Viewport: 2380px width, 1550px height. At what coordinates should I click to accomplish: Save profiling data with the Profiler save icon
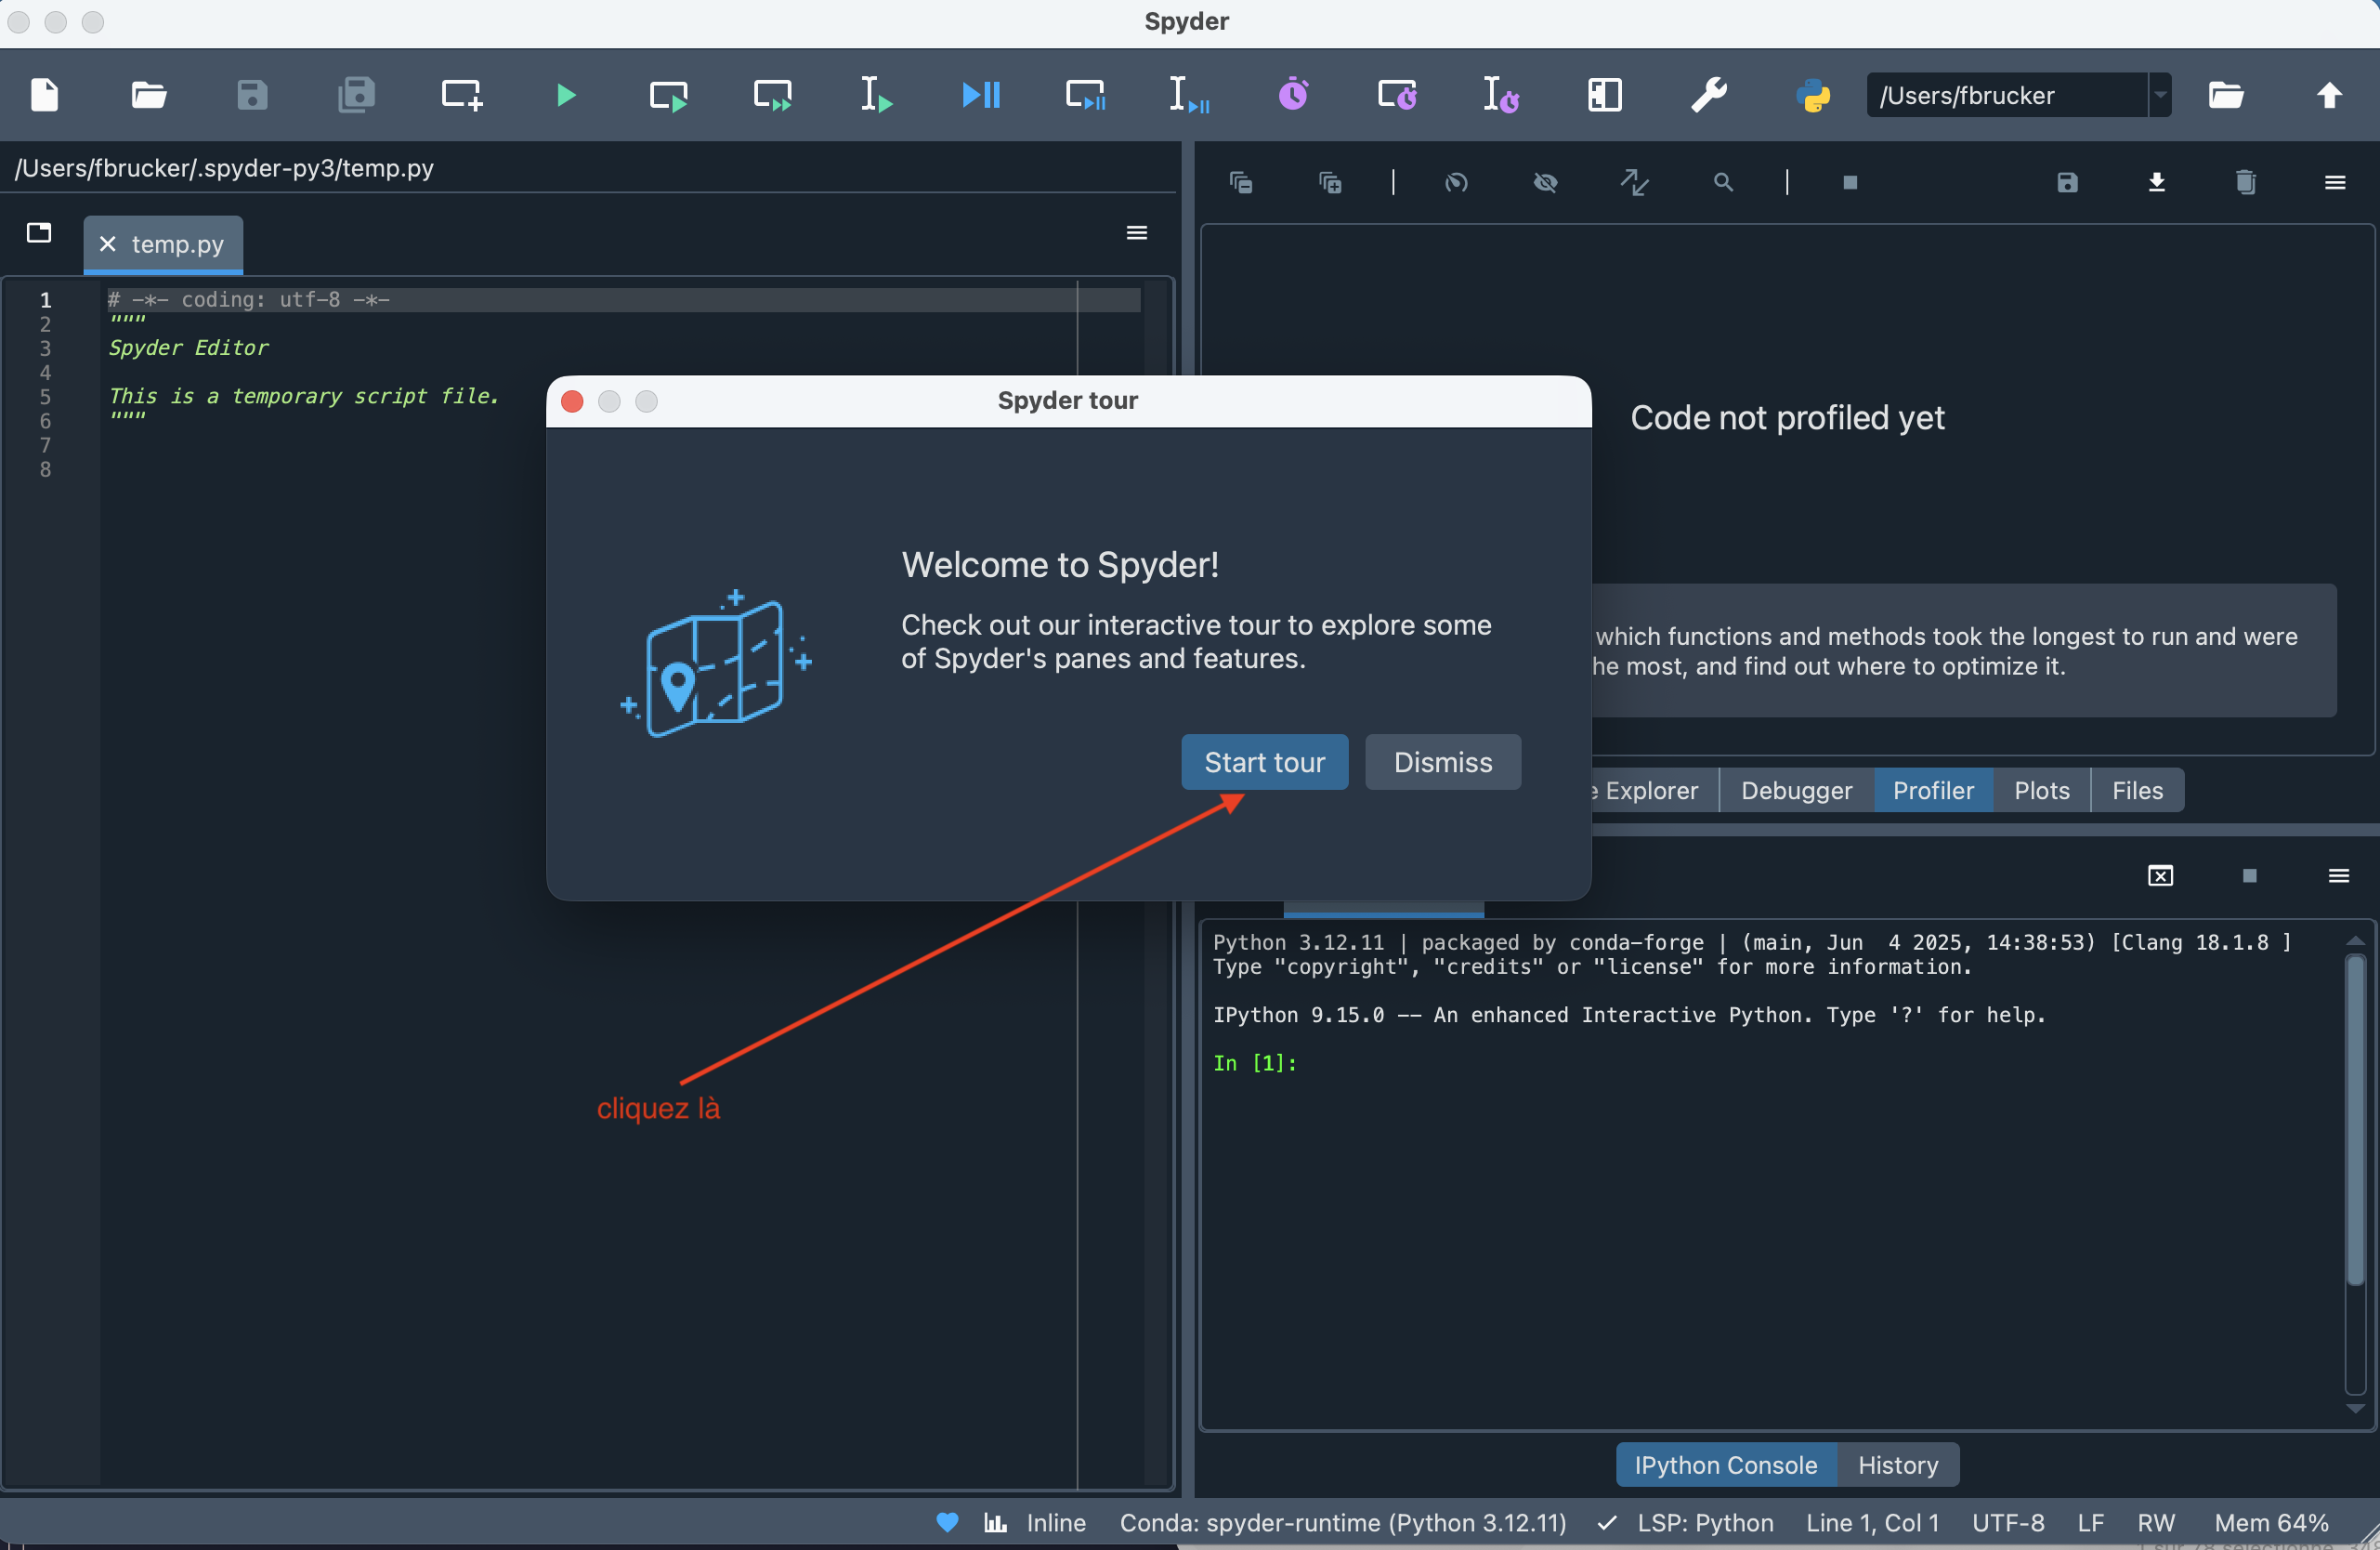[x=2068, y=182]
